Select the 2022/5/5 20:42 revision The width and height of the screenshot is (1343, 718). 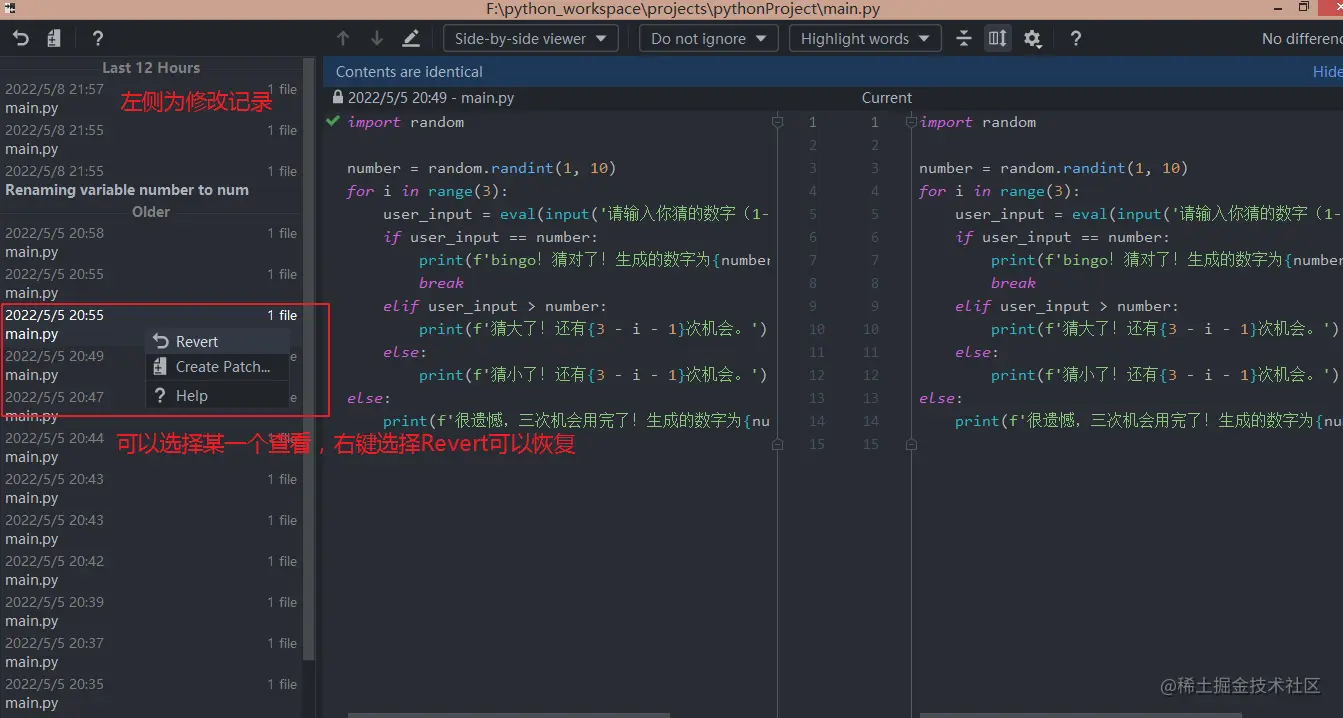[151, 570]
